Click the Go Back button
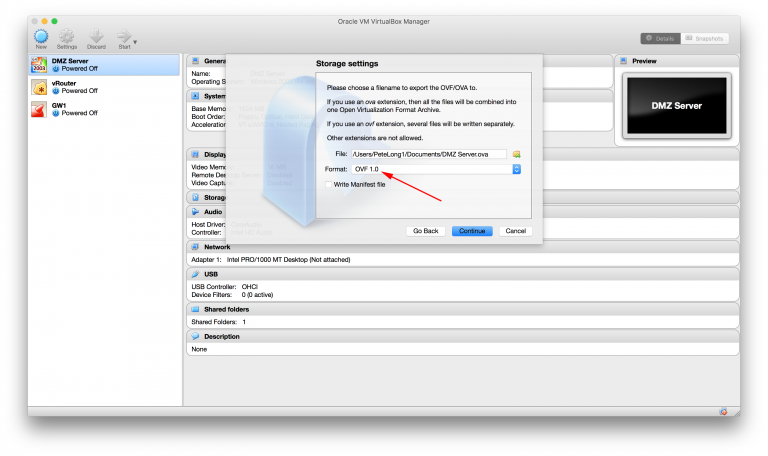Viewport: 768px width, 456px height. click(425, 231)
